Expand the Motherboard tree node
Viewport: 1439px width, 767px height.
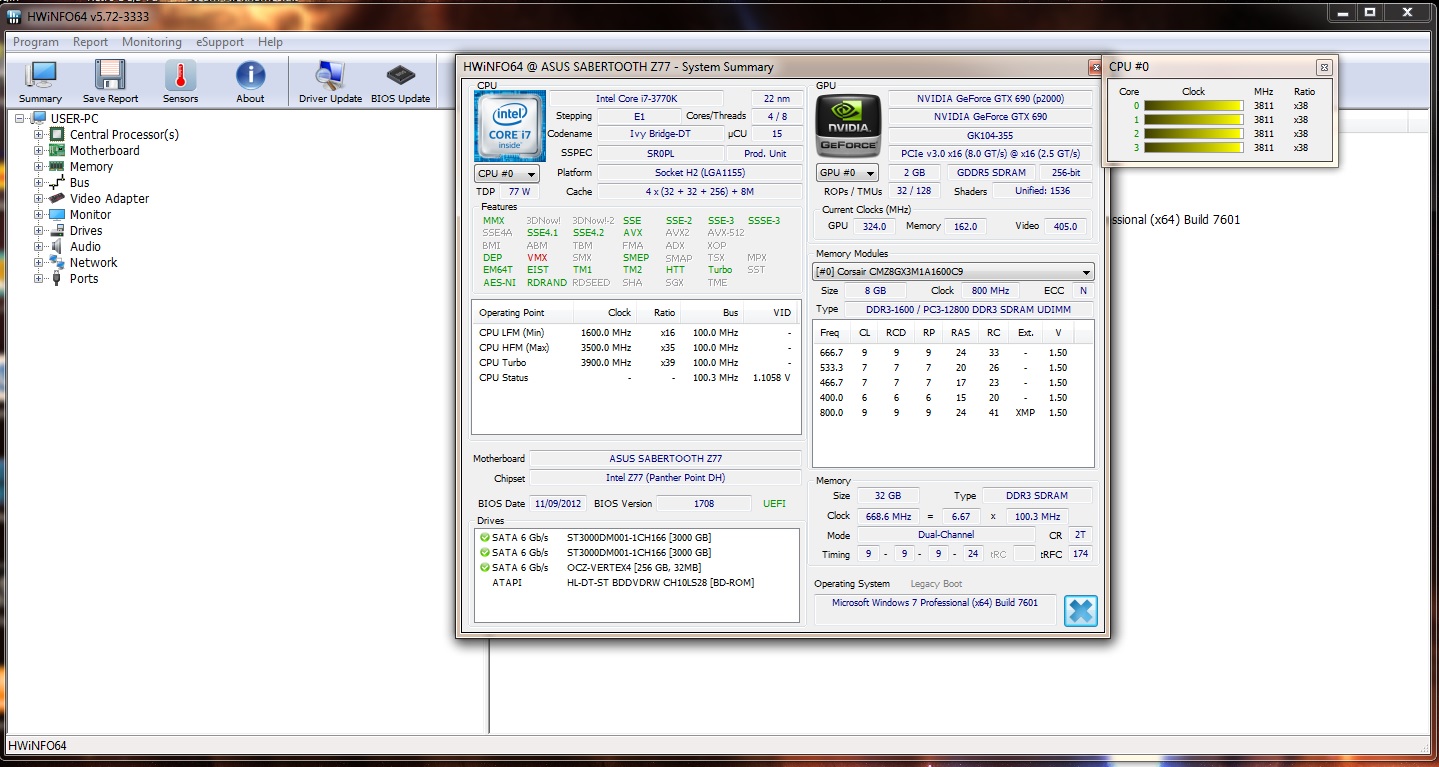click(x=38, y=150)
